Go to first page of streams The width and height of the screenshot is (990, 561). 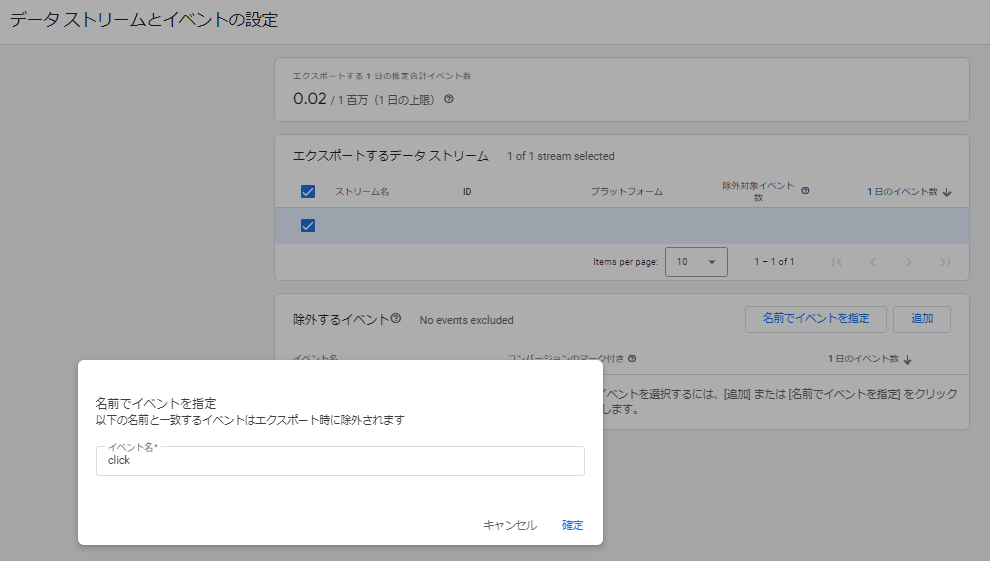[x=837, y=262]
